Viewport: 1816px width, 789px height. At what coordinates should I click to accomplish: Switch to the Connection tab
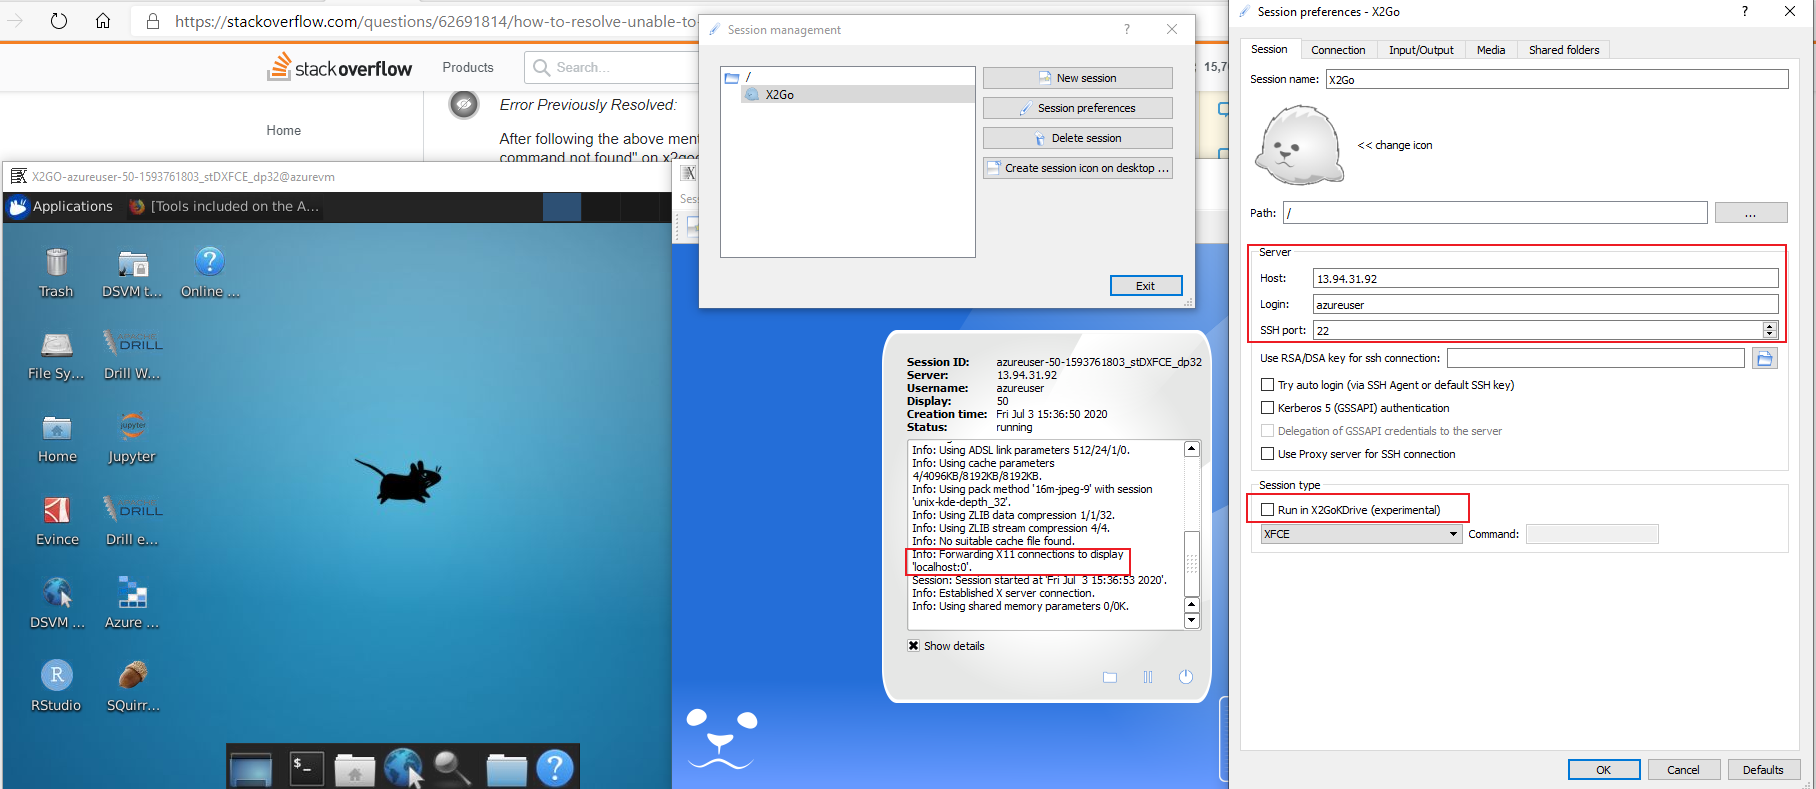pos(1338,50)
